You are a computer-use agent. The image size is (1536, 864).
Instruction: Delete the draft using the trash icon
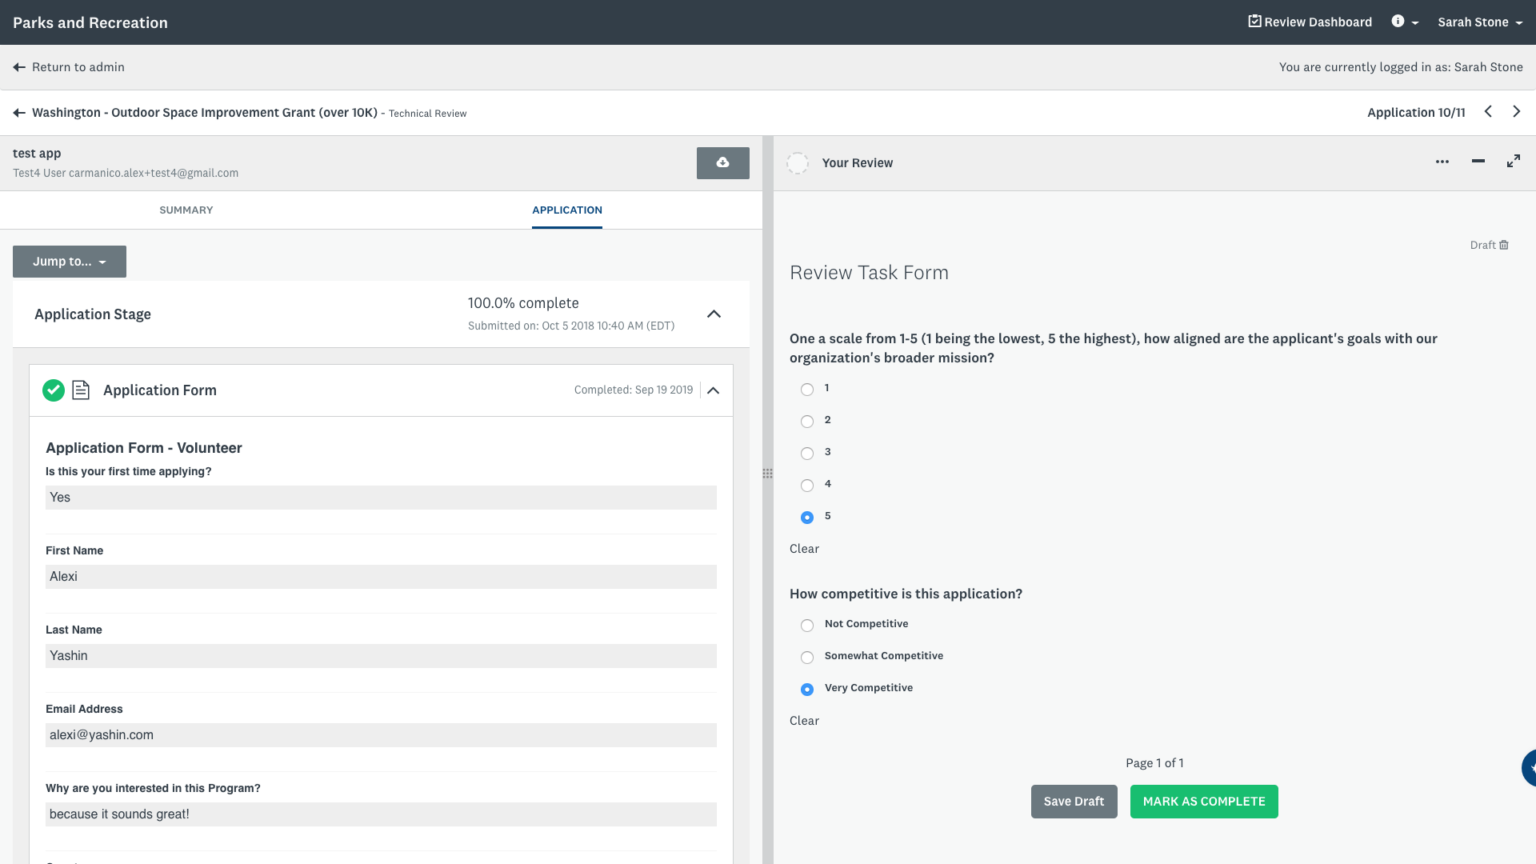[x=1505, y=244]
